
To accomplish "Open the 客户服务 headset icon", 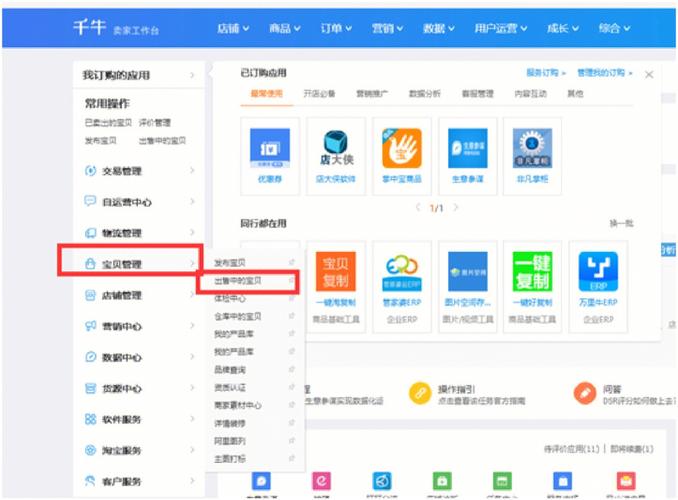I will tap(90, 481).
